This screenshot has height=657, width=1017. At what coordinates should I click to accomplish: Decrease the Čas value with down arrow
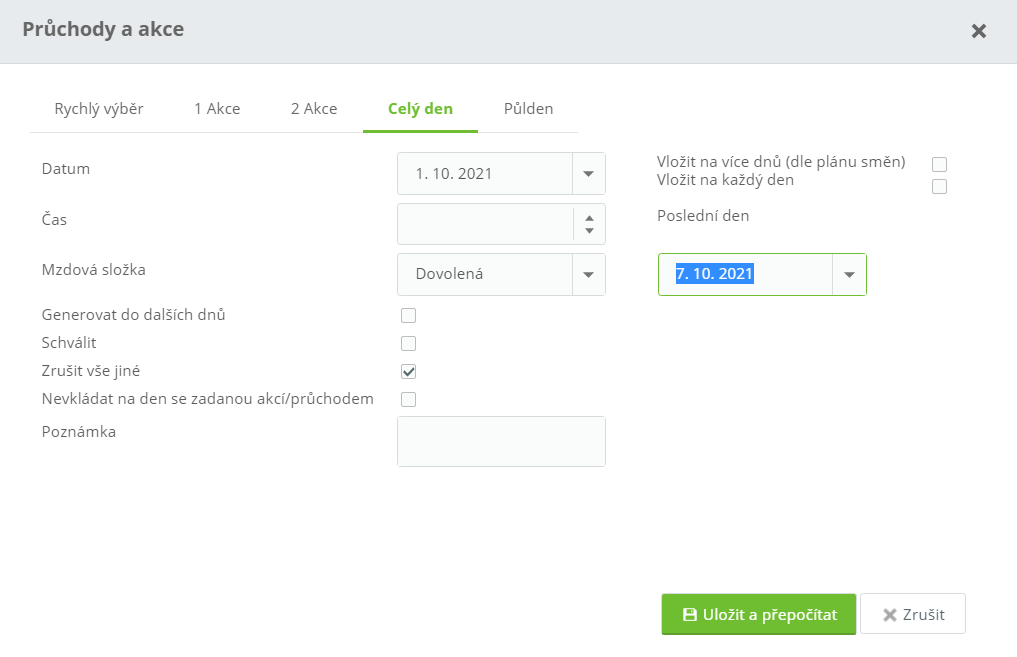(589, 231)
